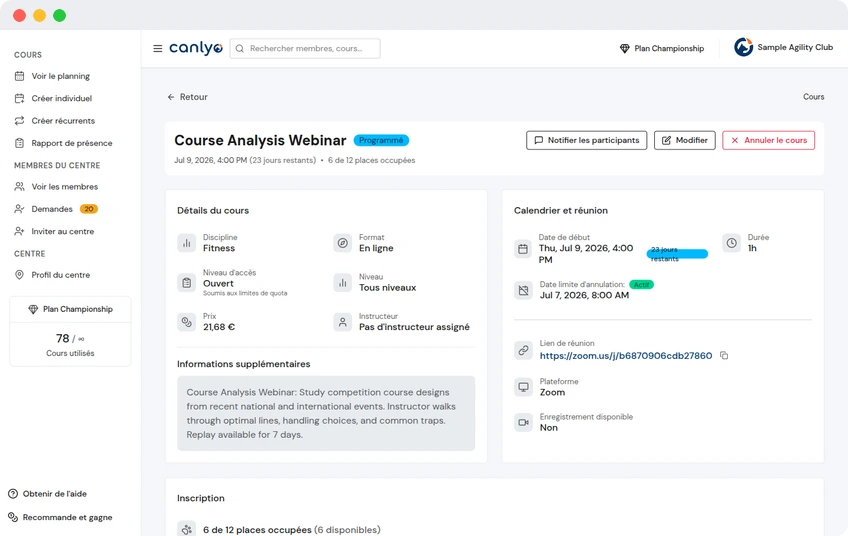
Task: Click the Inscription places icon
Action: 187,530
